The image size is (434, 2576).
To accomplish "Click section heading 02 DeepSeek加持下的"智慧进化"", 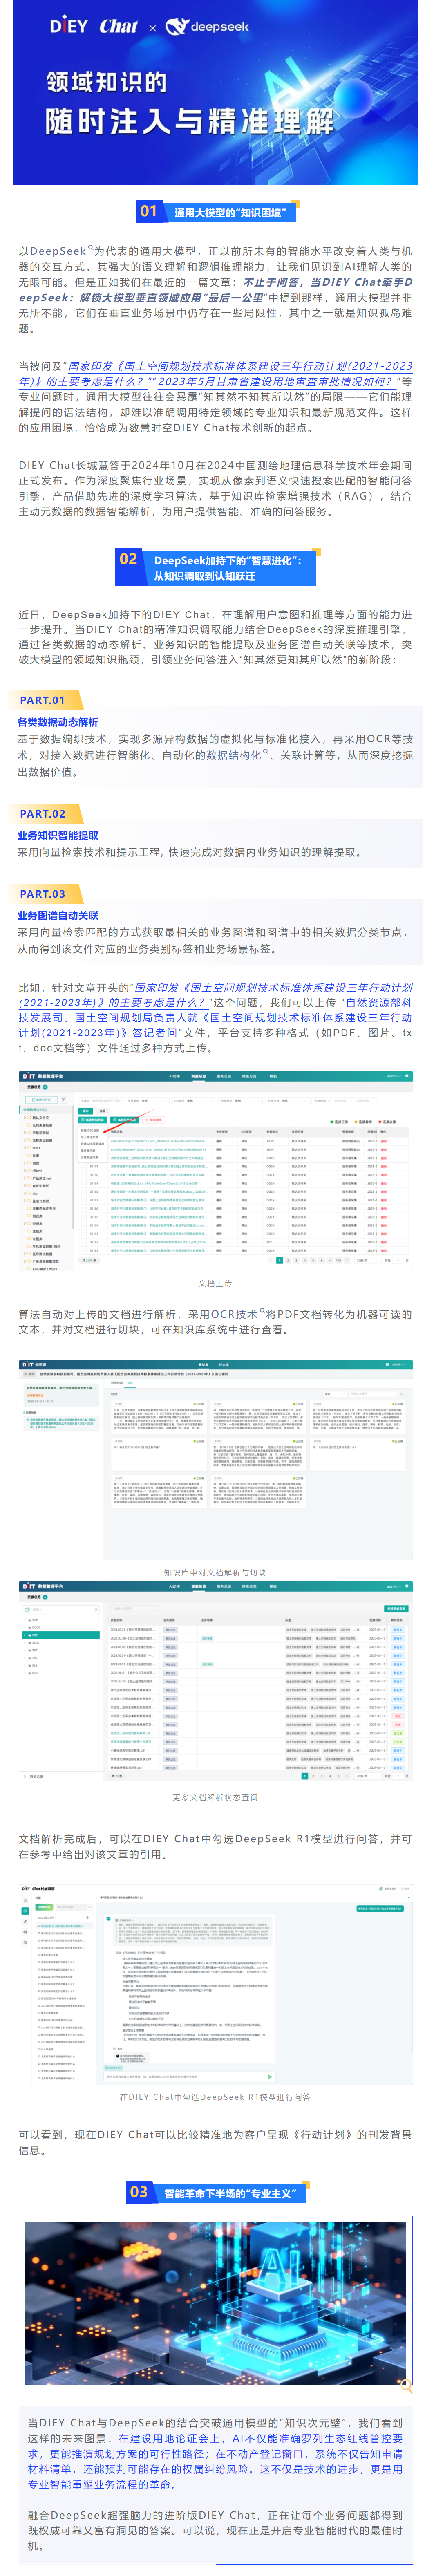I will point(216,567).
